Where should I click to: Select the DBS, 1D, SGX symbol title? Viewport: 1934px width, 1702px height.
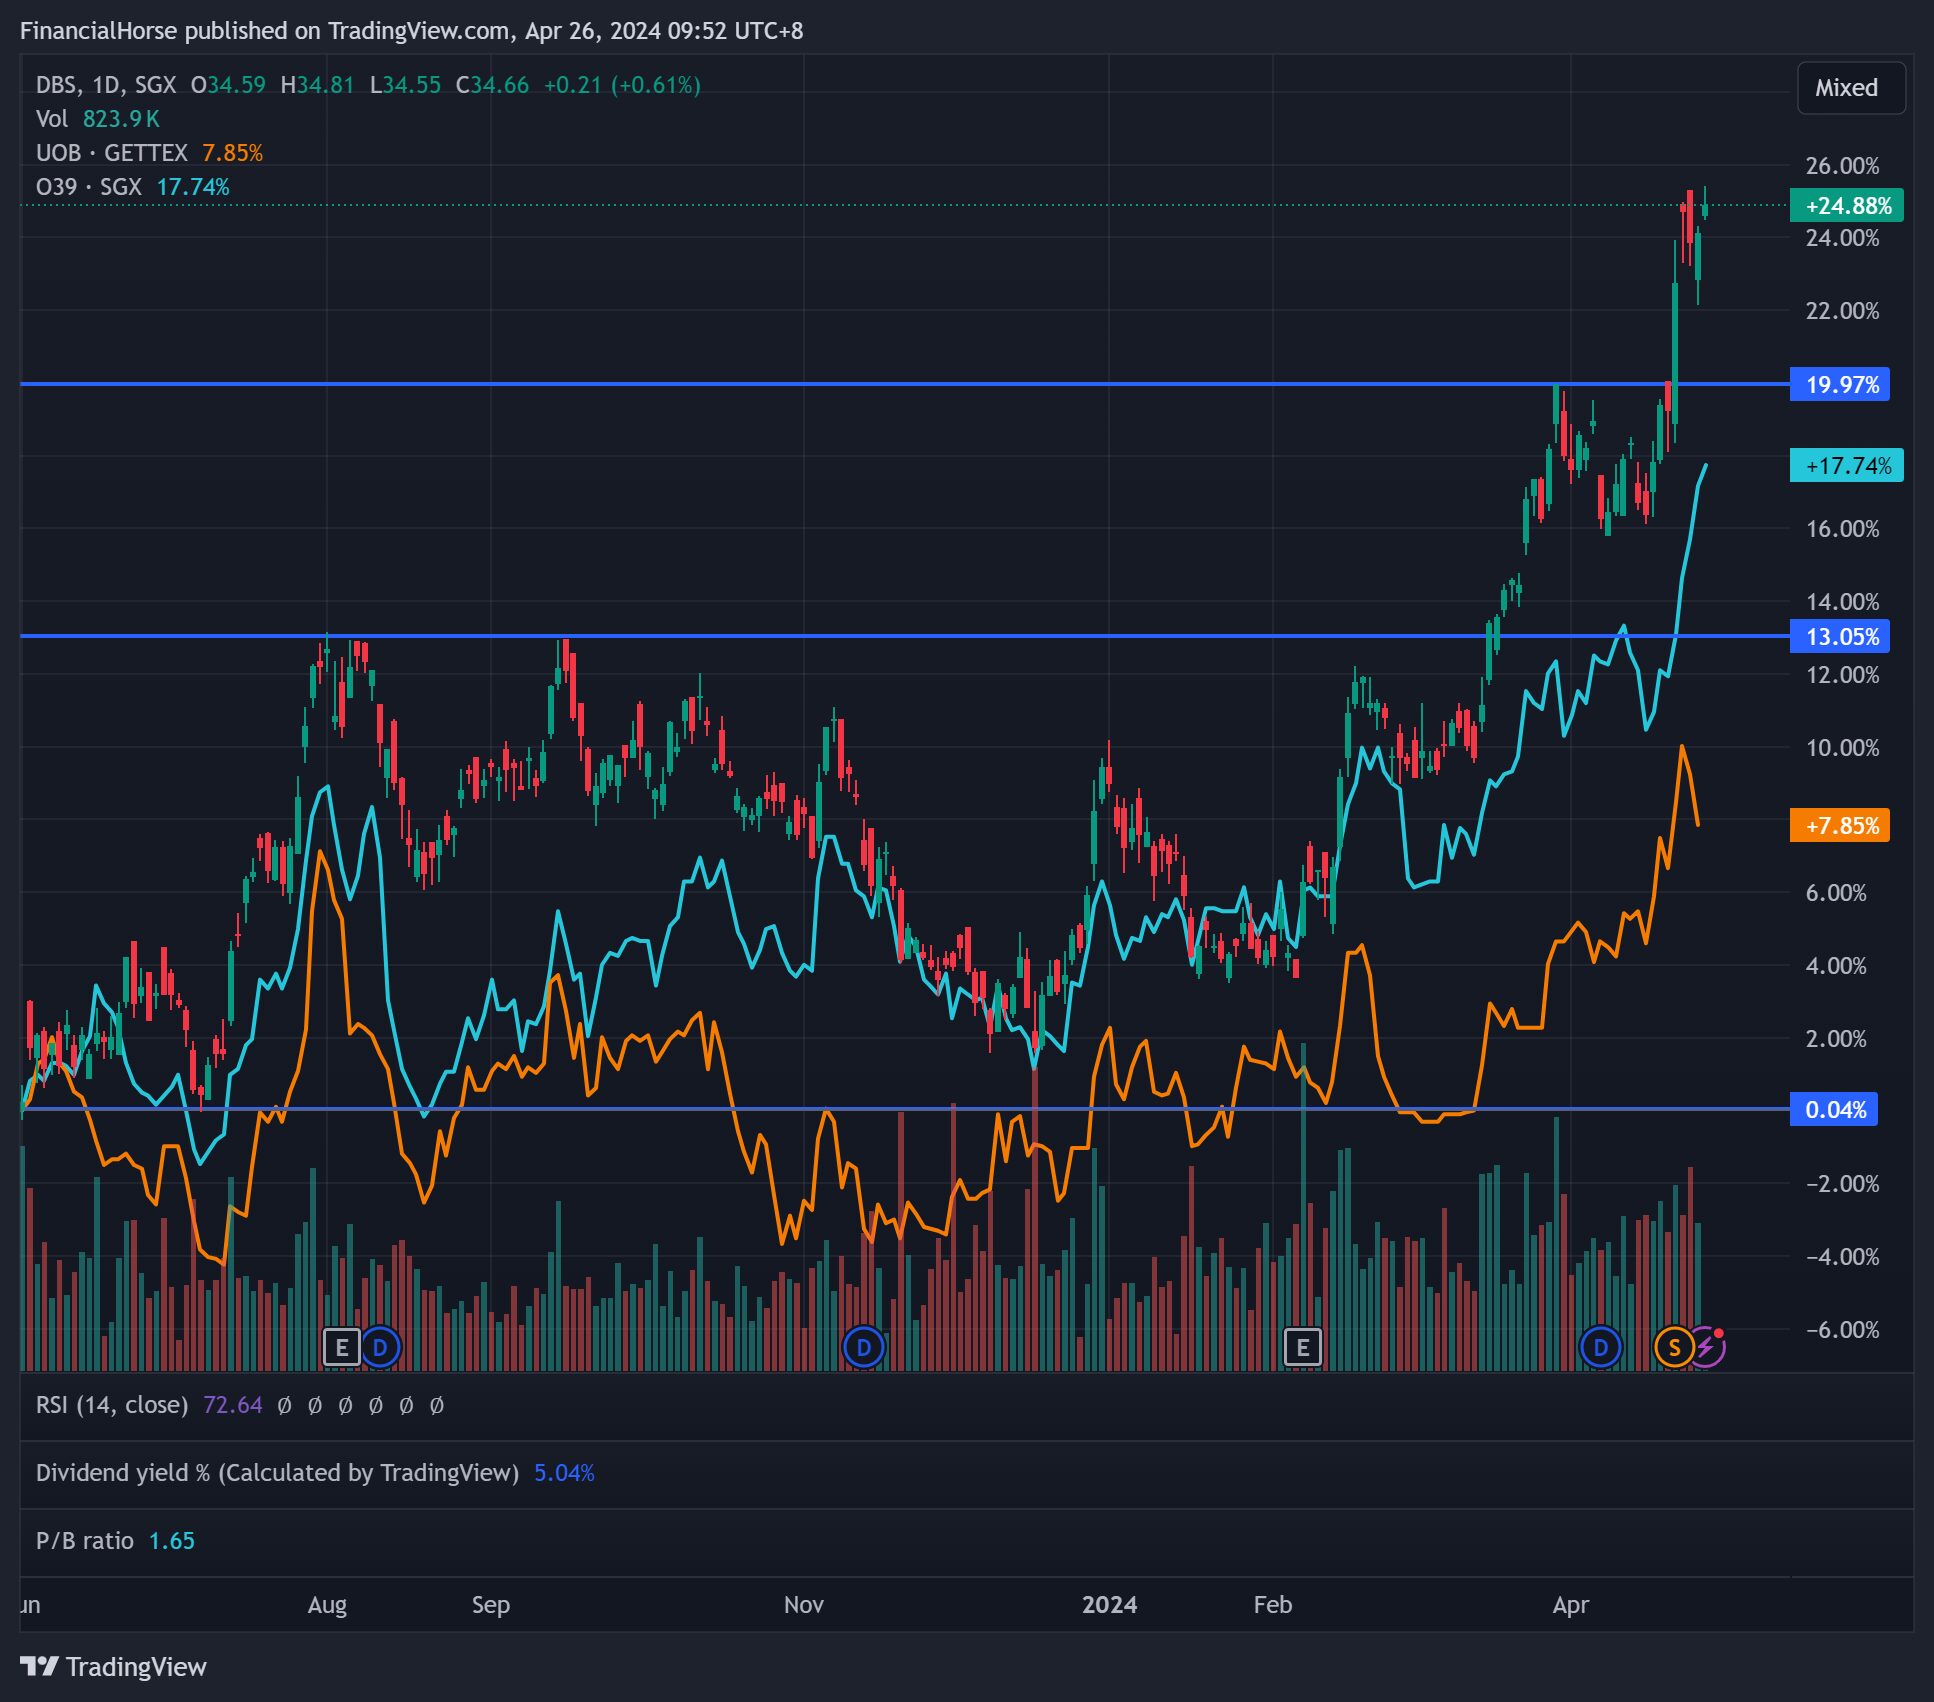click(105, 85)
